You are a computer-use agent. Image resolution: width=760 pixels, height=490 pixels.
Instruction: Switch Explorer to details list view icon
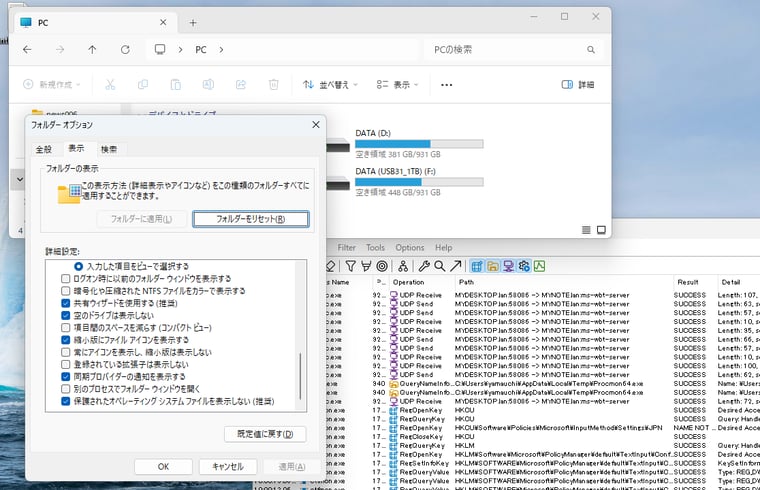(x=586, y=230)
